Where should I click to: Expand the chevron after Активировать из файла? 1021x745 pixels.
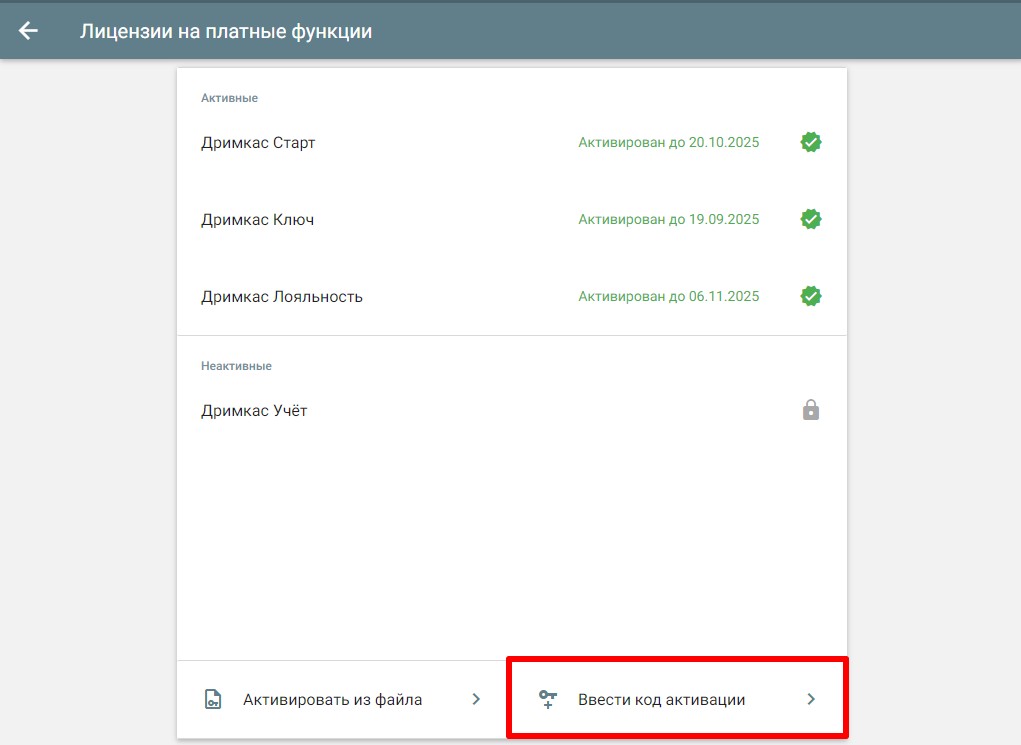point(476,700)
